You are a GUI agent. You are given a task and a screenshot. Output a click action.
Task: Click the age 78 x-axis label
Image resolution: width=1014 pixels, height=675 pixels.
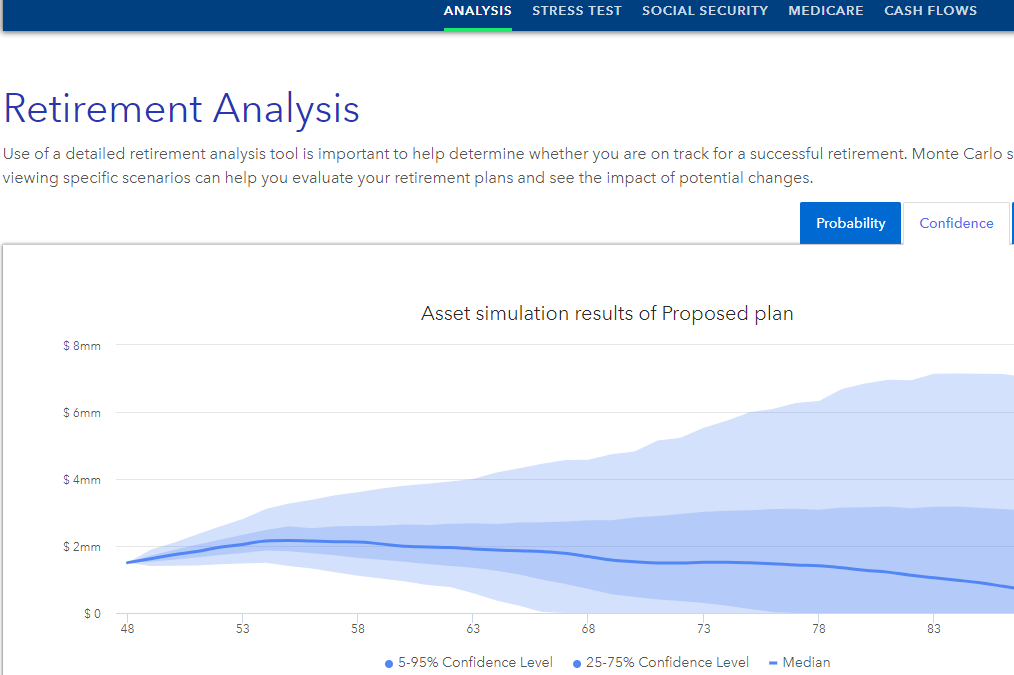pyautogui.click(x=819, y=628)
